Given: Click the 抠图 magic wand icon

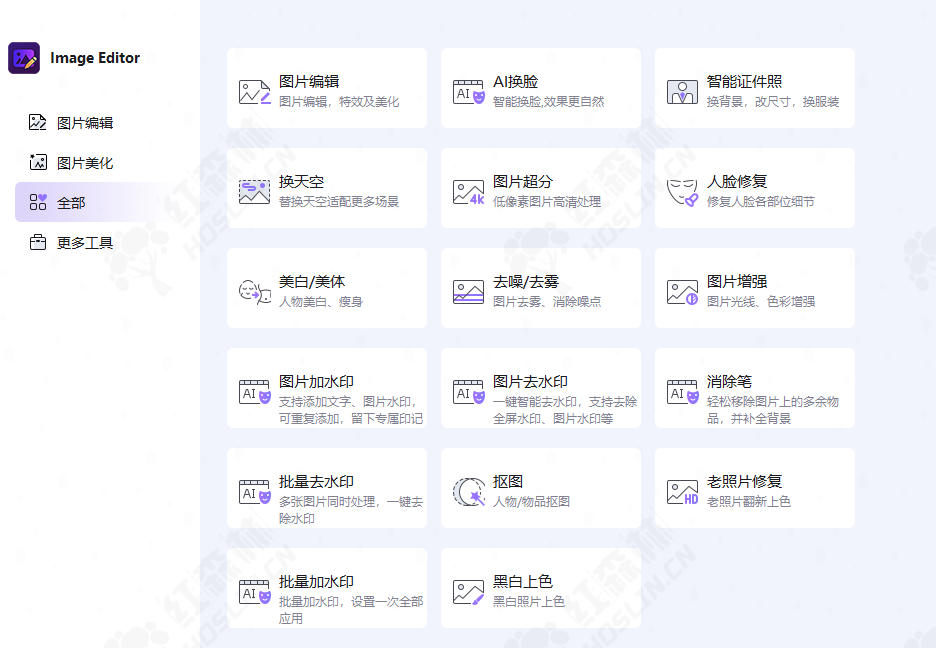Looking at the screenshot, I should [469, 492].
